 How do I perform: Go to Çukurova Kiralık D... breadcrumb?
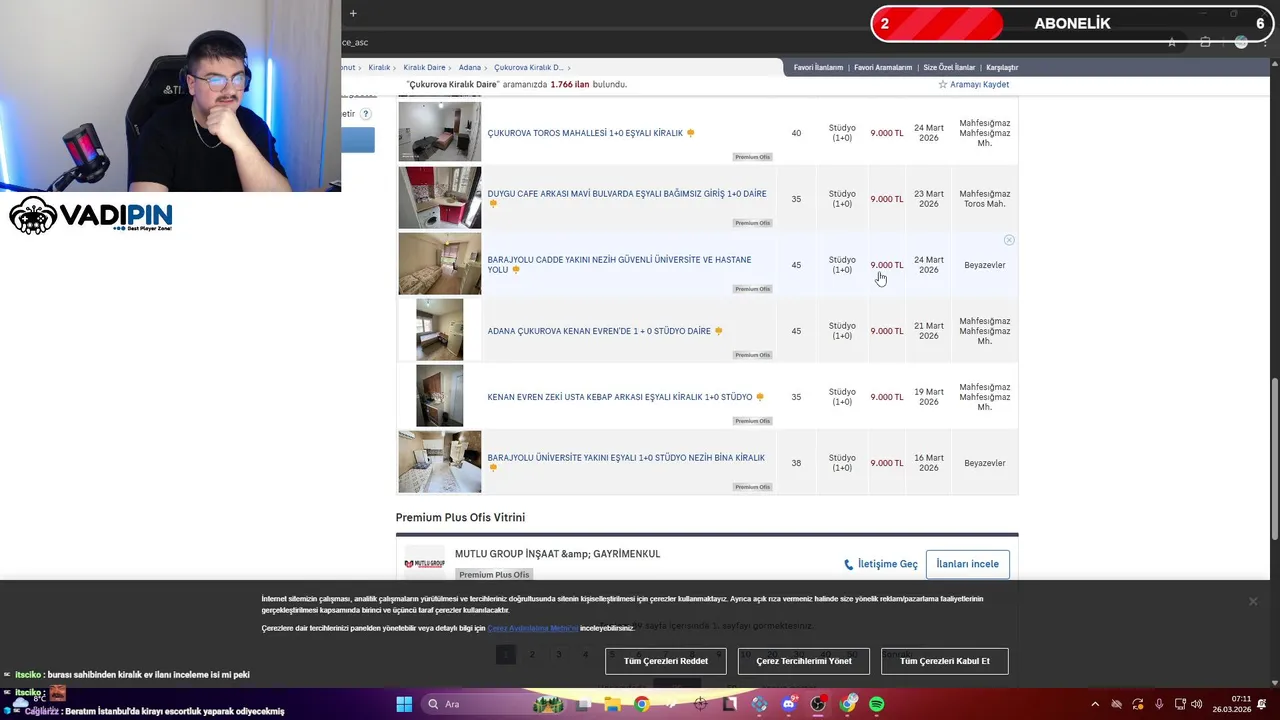(x=528, y=68)
